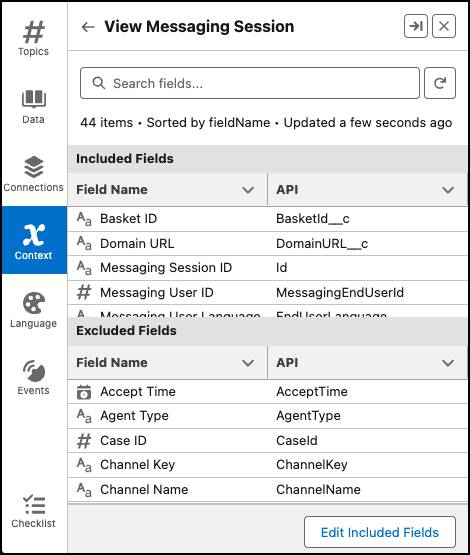Sort by API header in Excluded Fields
Screen dimensions: 470x555
[287, 362]
